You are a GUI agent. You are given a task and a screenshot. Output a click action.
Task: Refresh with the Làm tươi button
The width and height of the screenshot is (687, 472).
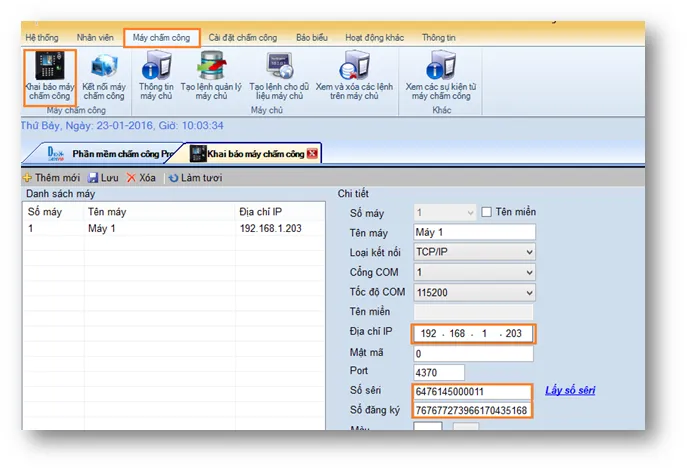[x=195, y=177]
